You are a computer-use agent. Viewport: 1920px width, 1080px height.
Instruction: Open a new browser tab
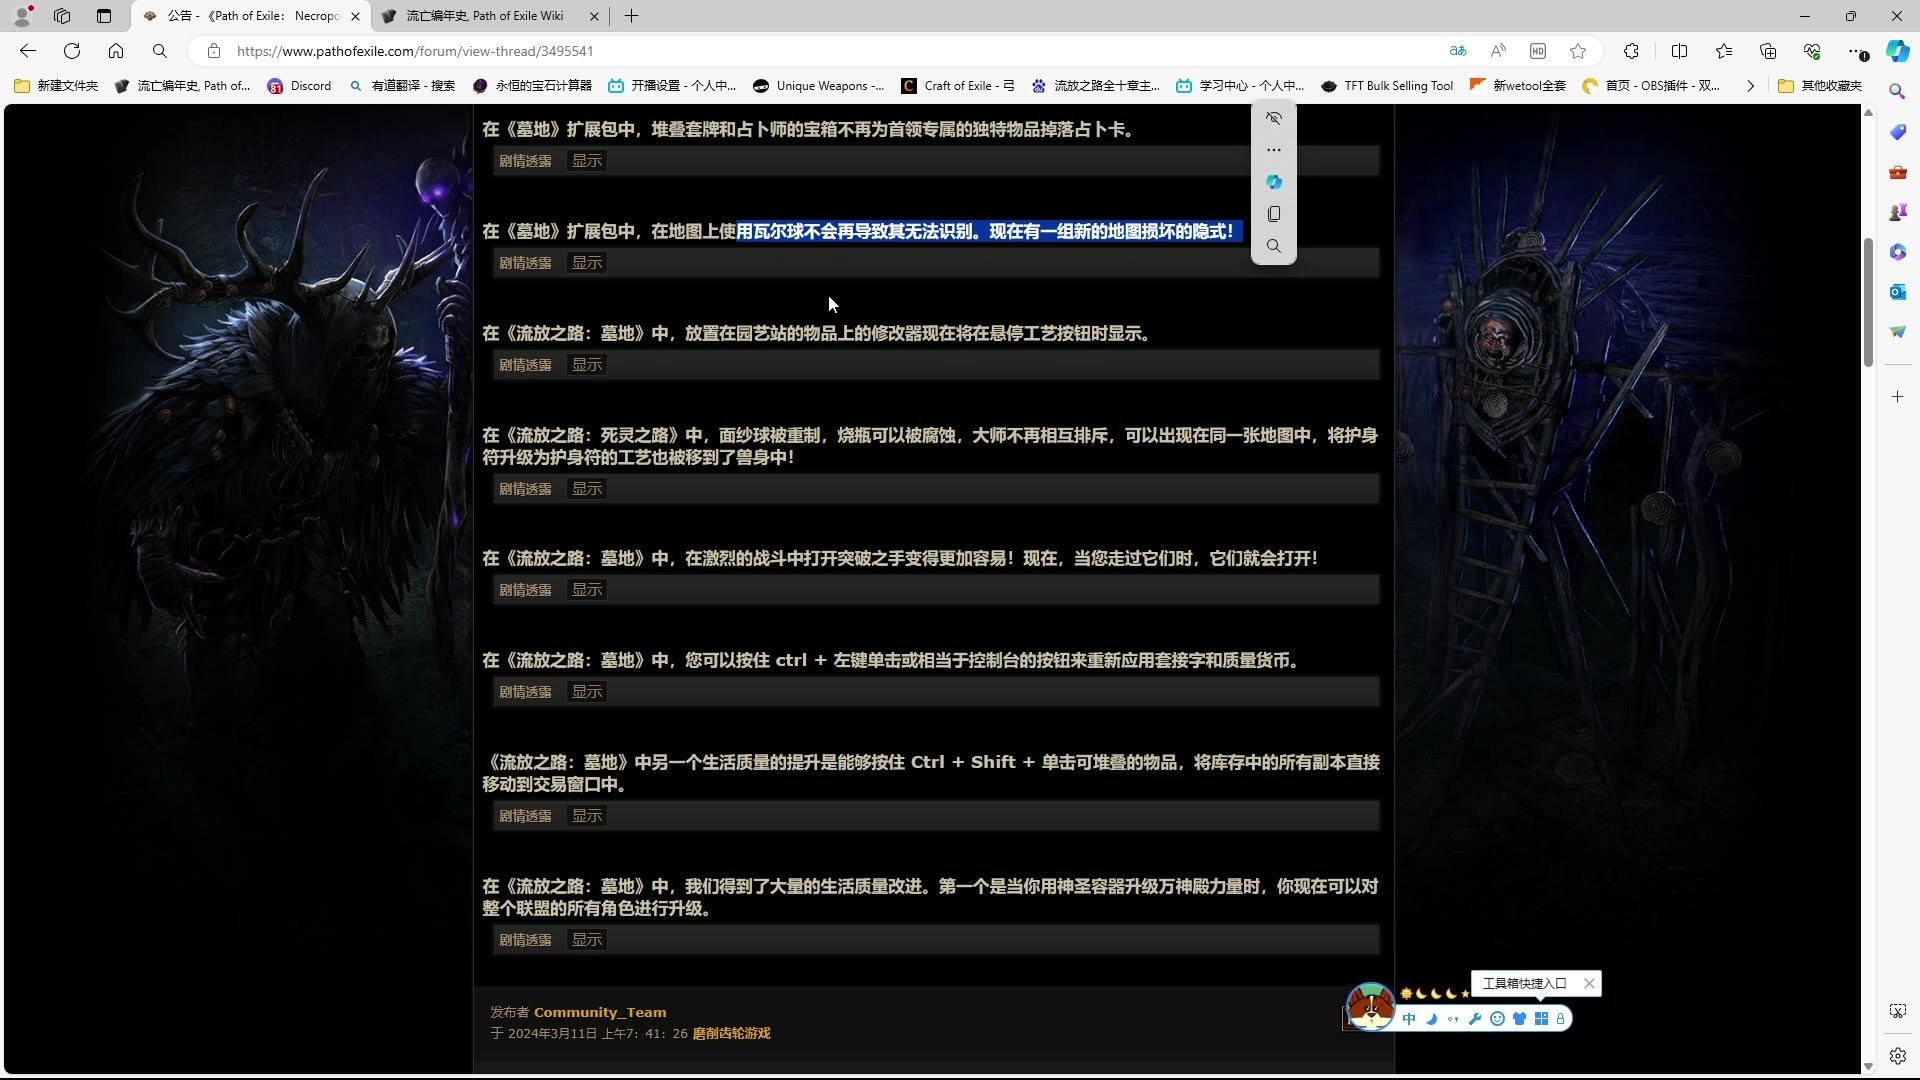pos(631,16)
